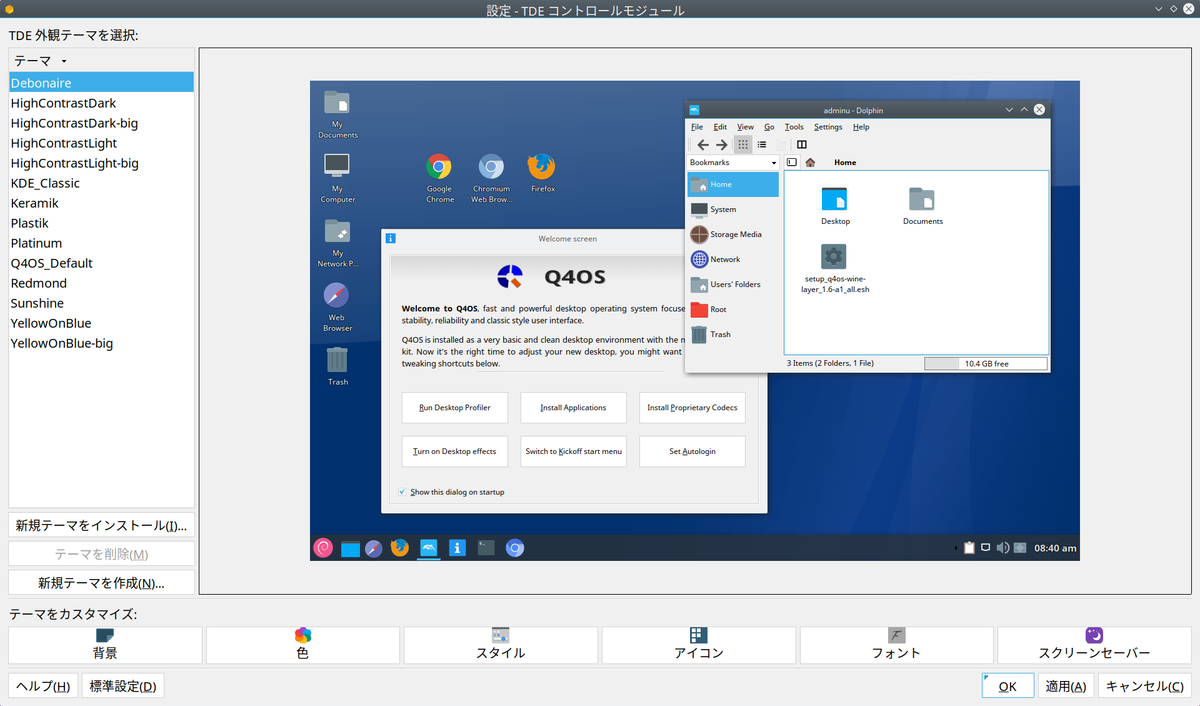Image resolution: width=1200 pixels, height=706 pixels.
Task: Open Root folder from Dolphin sidebar
Action: pos(721,309)
